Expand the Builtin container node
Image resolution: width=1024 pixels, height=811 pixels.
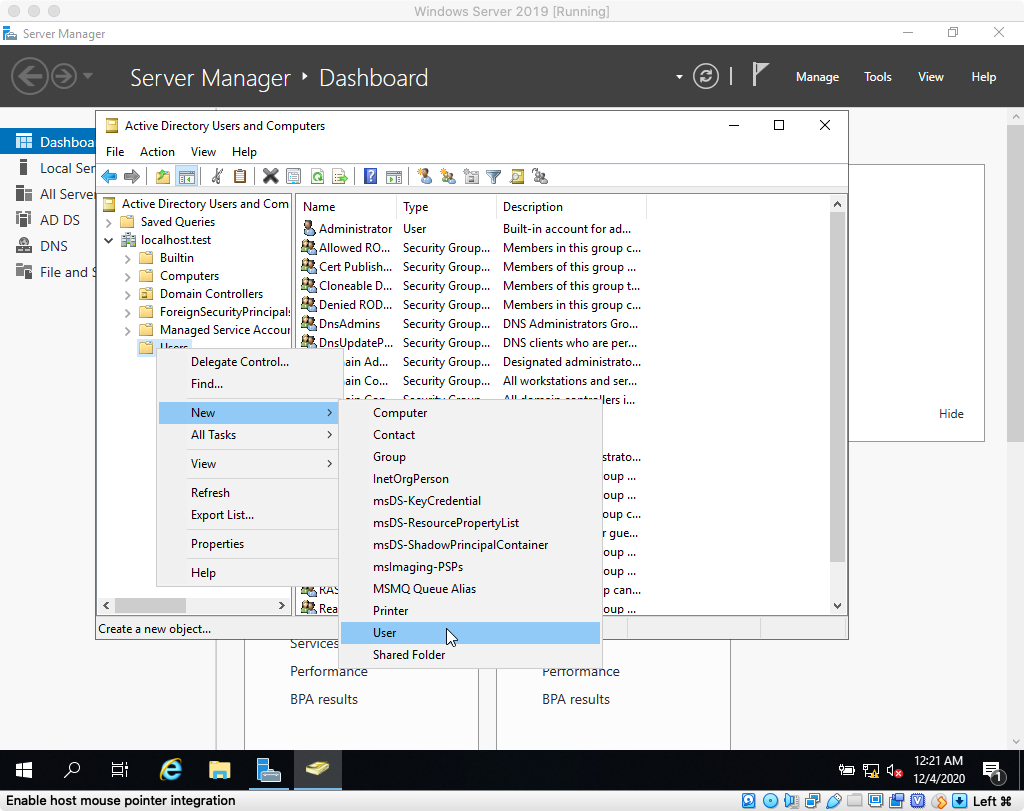[127, 259]
